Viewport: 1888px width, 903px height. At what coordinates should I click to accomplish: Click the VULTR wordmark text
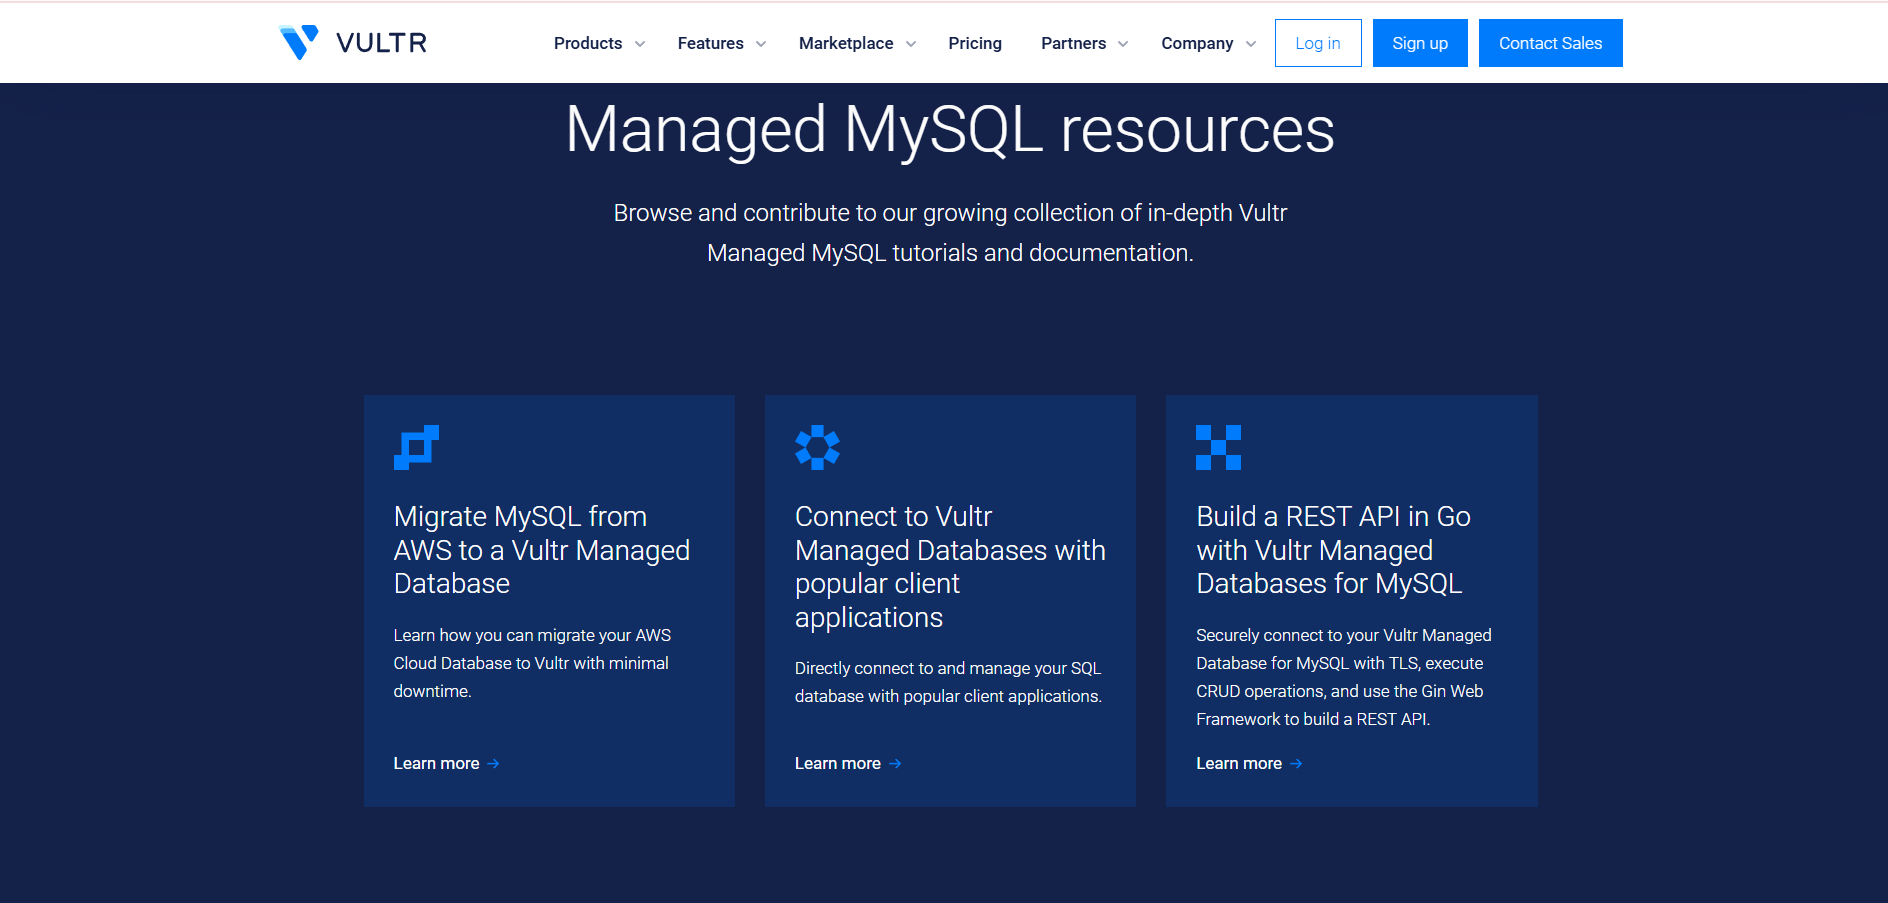pos(381,43)
